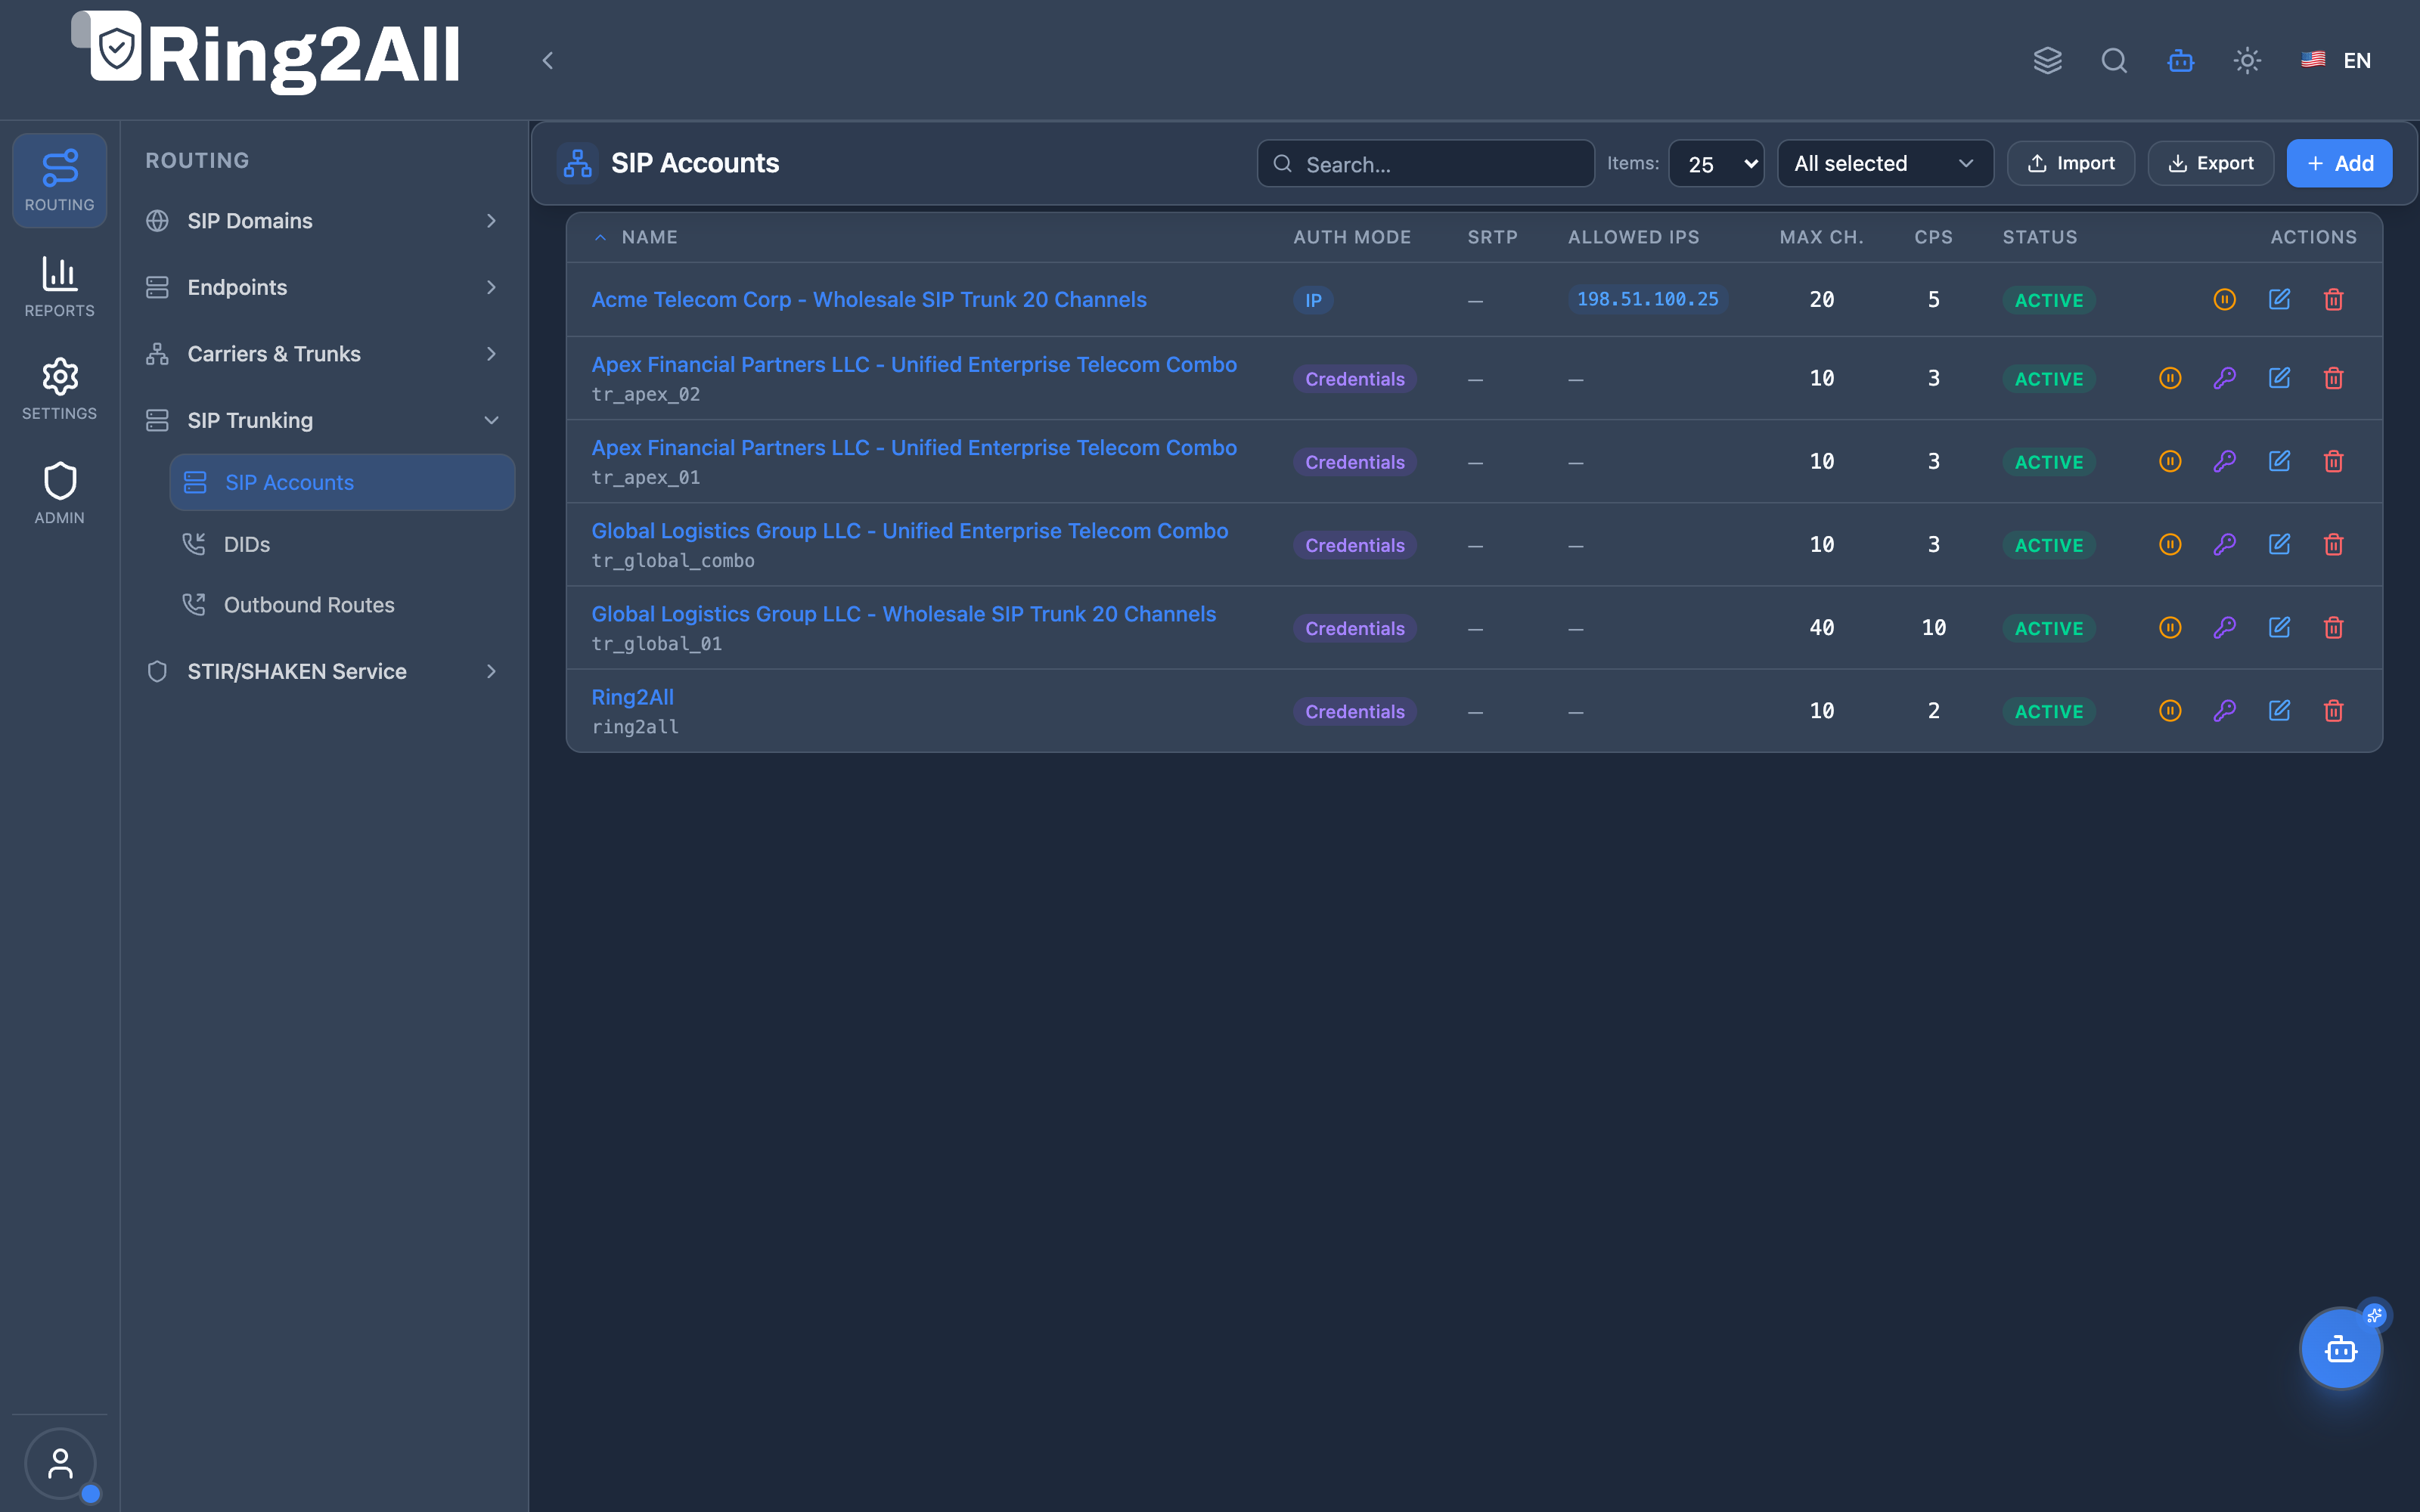Screen dimensions: 2420x1512
Task: Open Global Logistics Wholesale SIP Trunk link
Action: (x=903, y=614)
